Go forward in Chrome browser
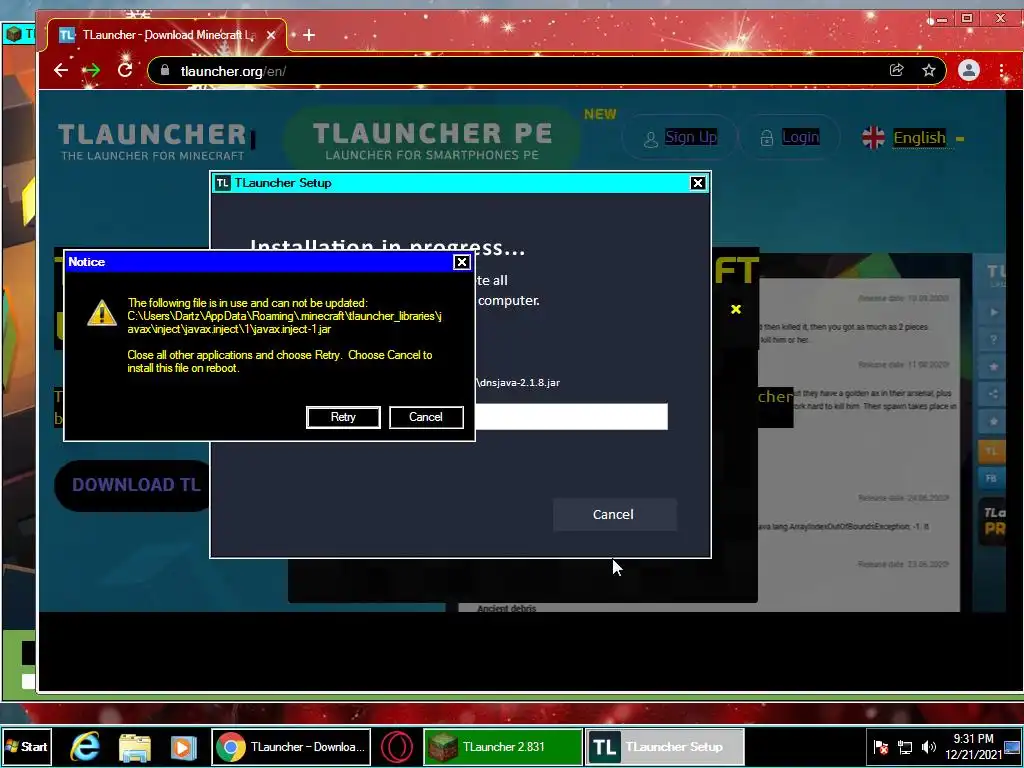Viewport: 1024px width, 768px height. [x=92, y=71]
